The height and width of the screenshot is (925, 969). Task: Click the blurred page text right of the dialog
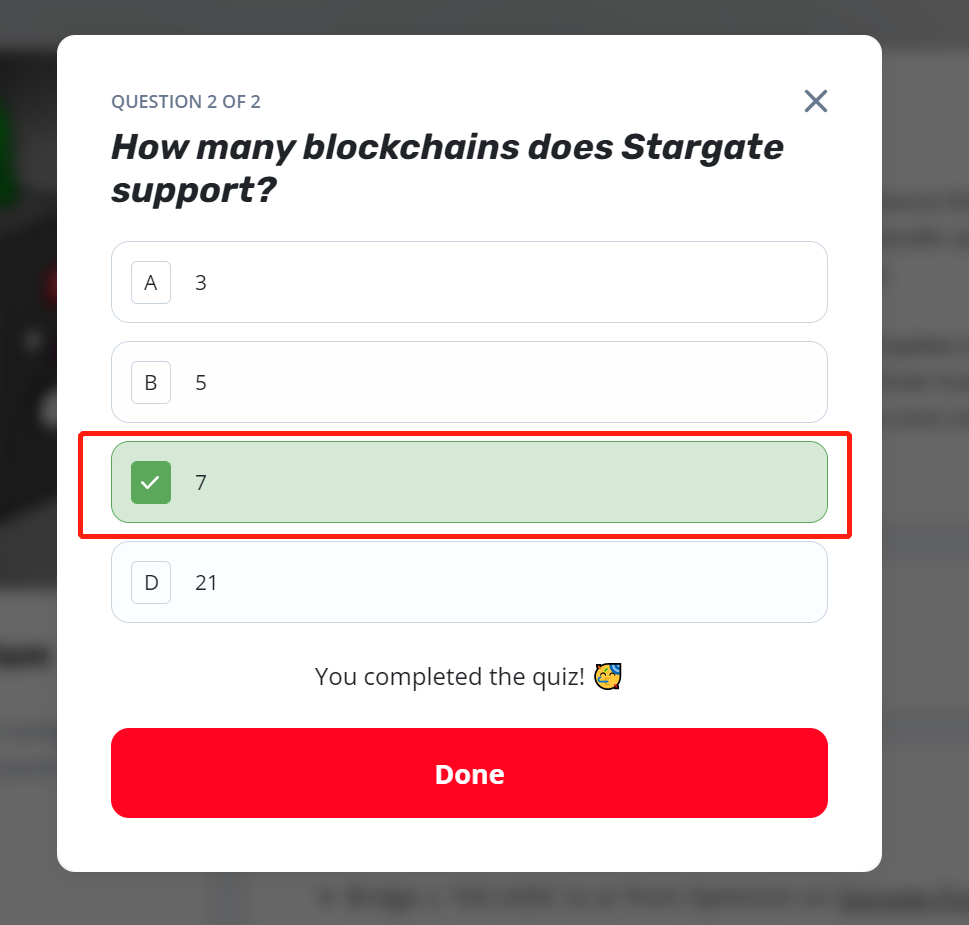point(925,380)
